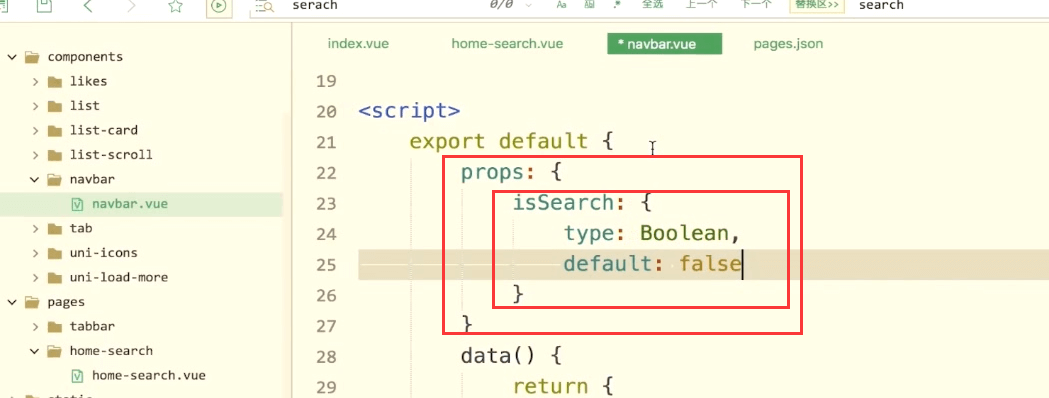This screenshot has width=1049, height=398.
Task: Click the home-search.vue file icon
Action: (x=78, y=375)
